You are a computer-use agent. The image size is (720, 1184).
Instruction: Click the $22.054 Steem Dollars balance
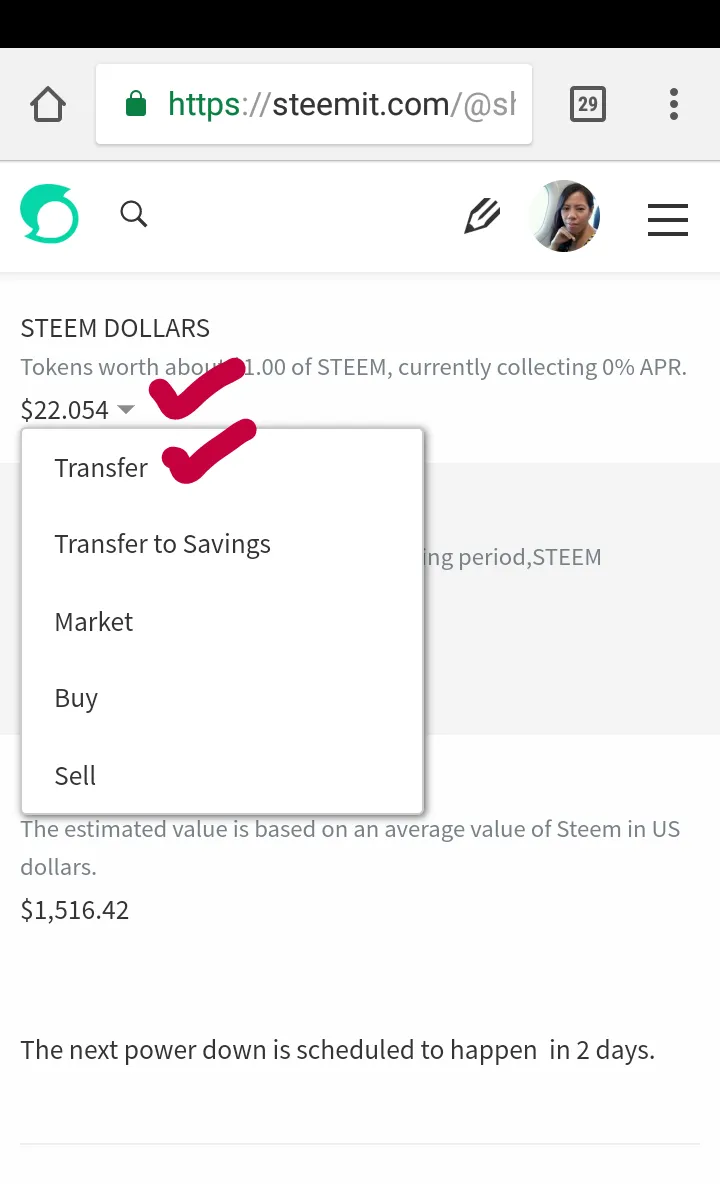click(65, 409)
